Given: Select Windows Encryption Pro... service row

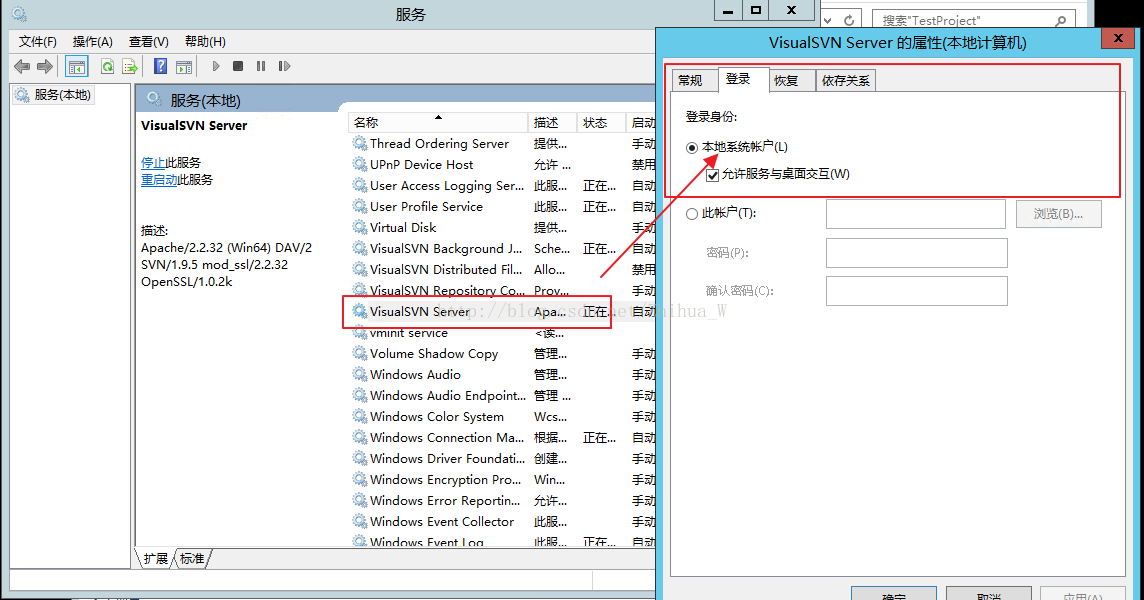Looking at the screenshot, I should click(502, 480).
